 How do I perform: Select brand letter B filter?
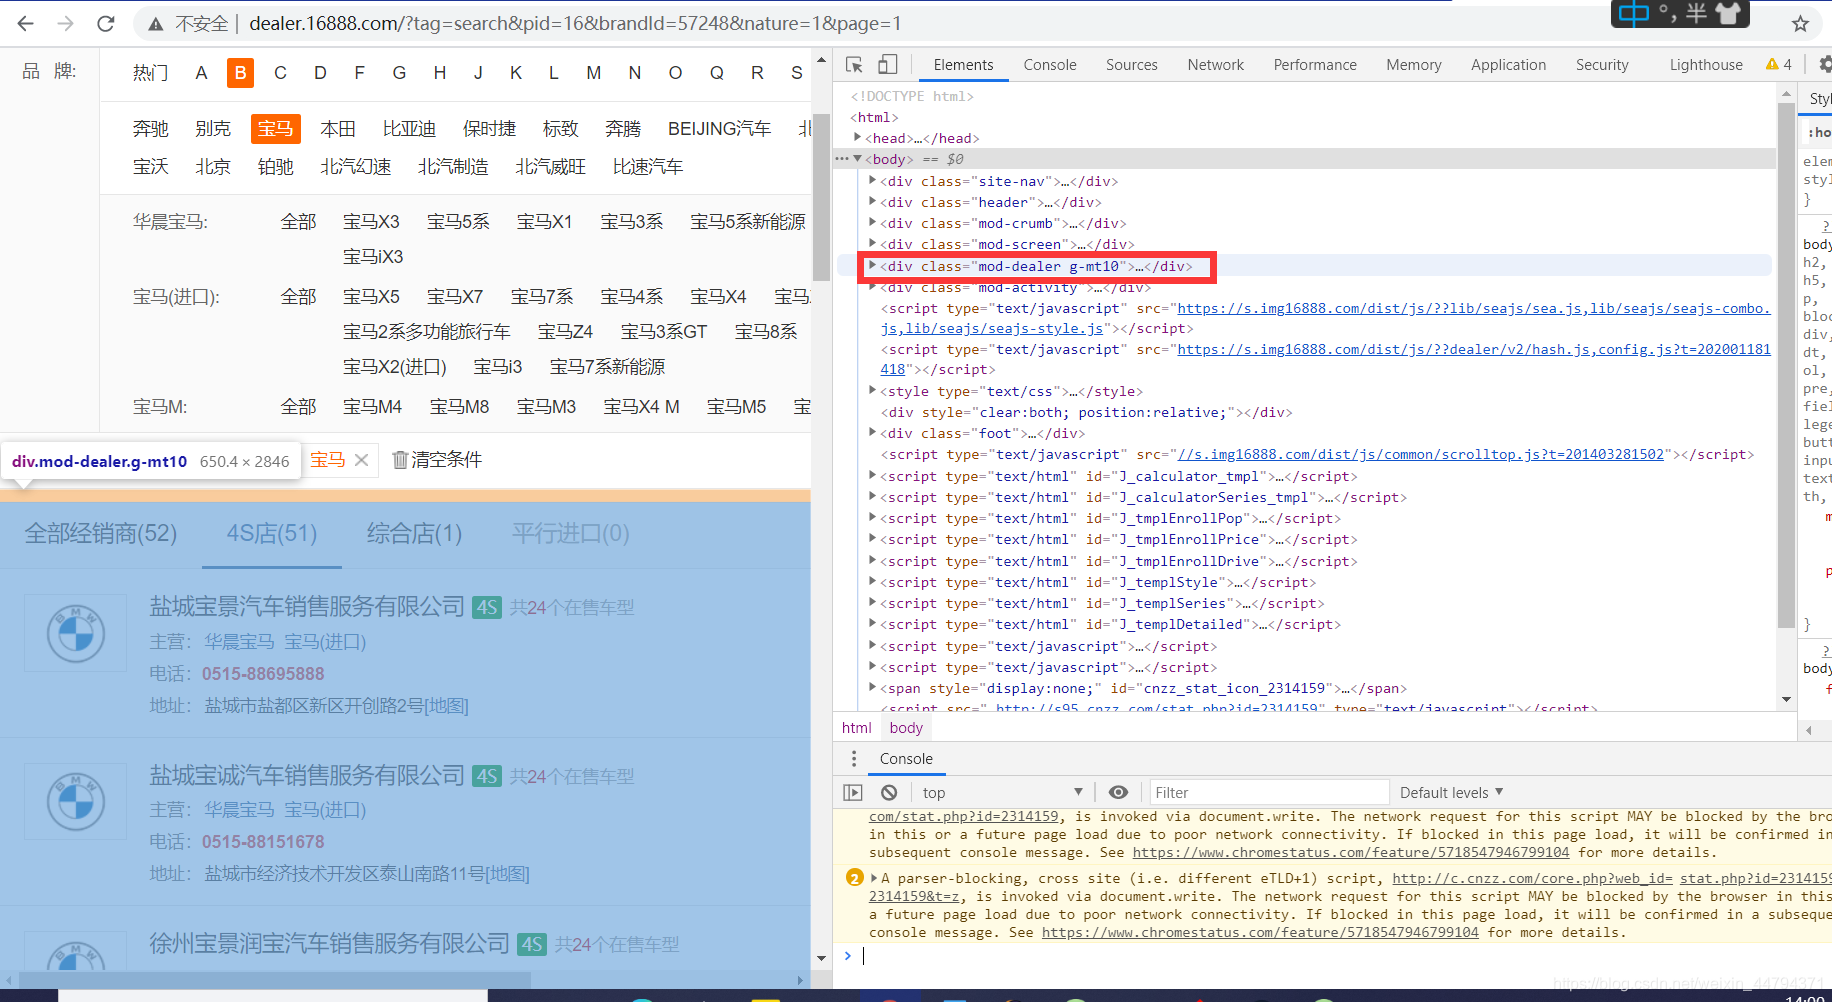pos(240,72)
